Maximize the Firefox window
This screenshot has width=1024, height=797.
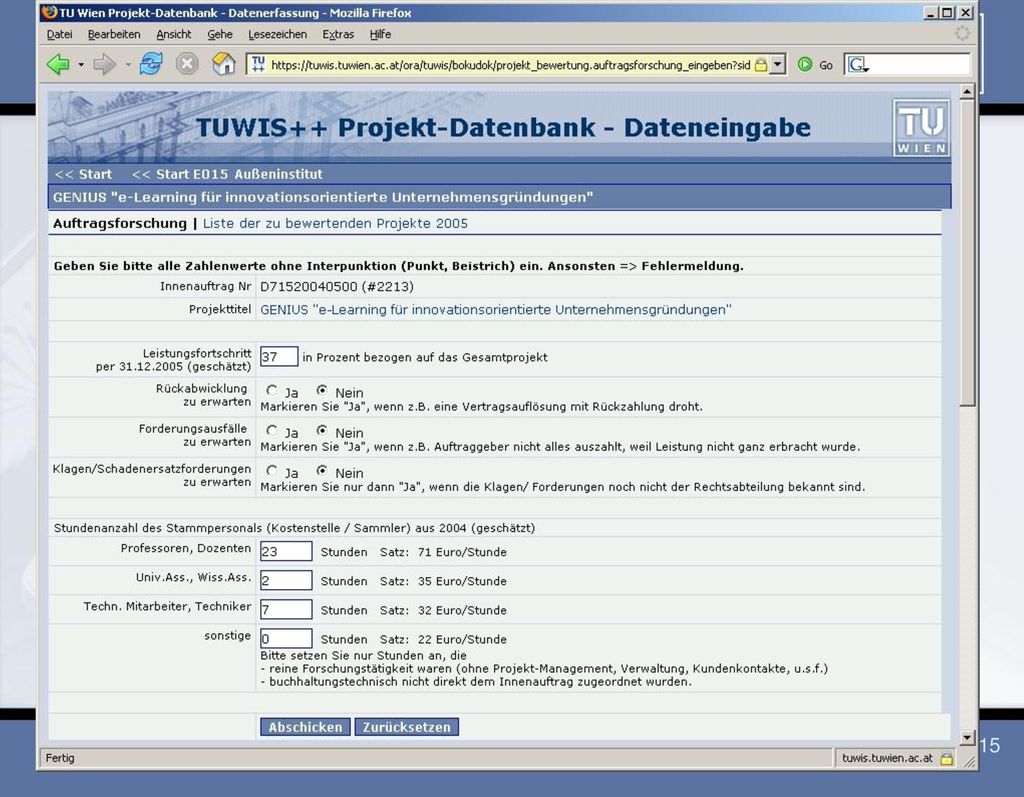click(948, 12)
